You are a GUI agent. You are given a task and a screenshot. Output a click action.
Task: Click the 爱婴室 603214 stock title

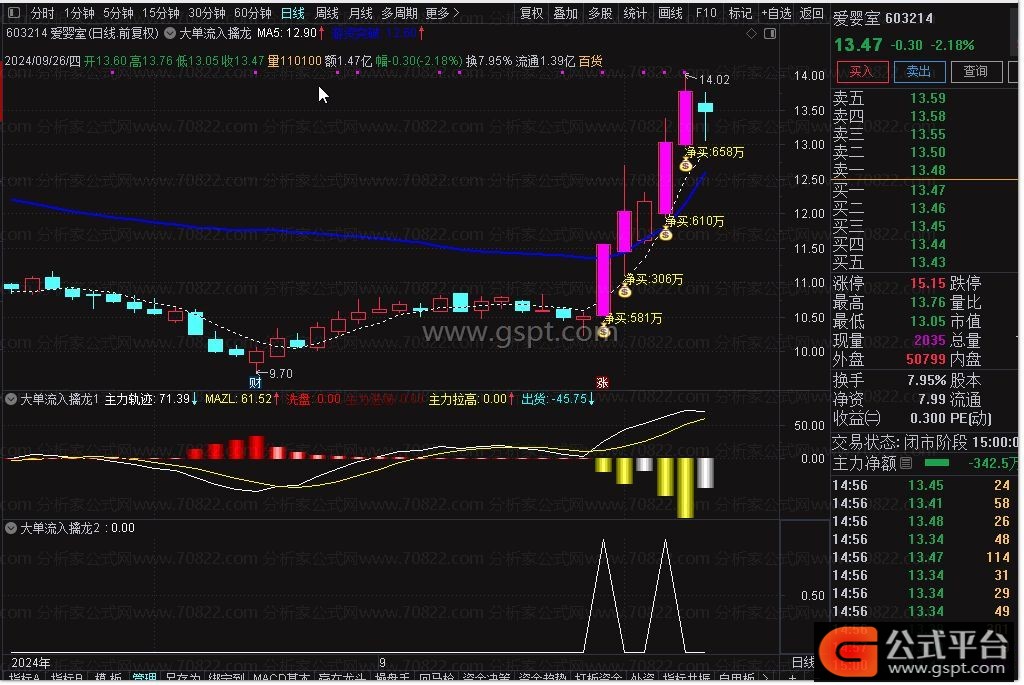click(x=883, y=18)
